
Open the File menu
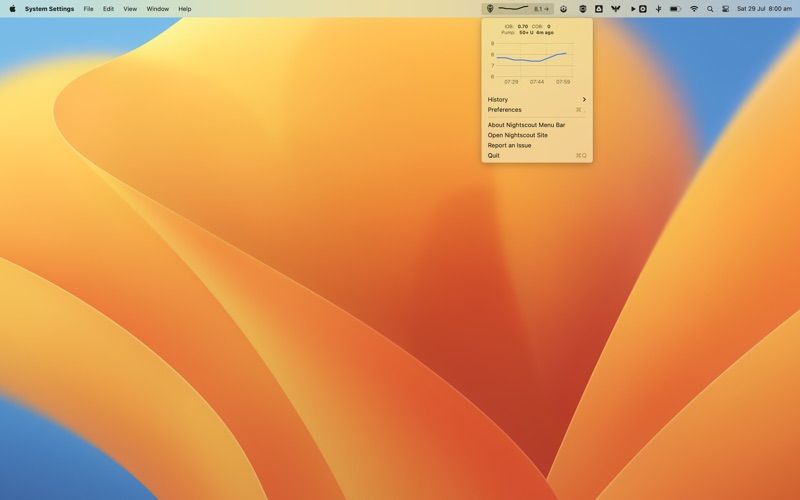(x=88, y=9)
